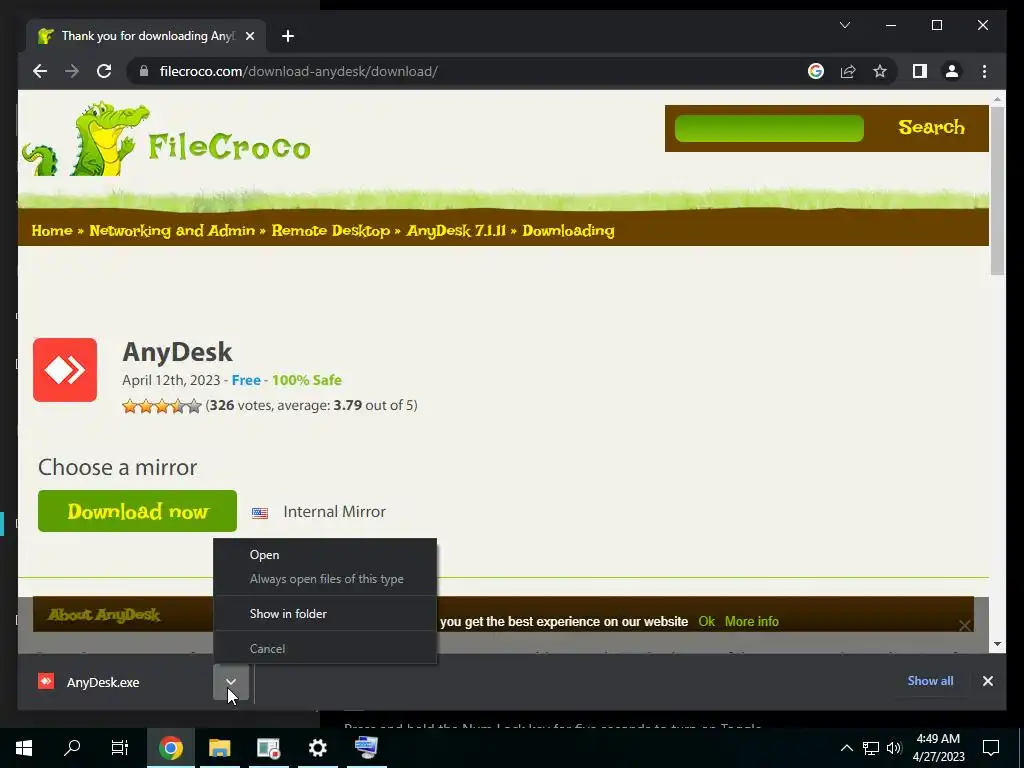The height and width of the screenshot is (768, 1024).
Task: Open Windows taskbar search
Action: point(72,748)
